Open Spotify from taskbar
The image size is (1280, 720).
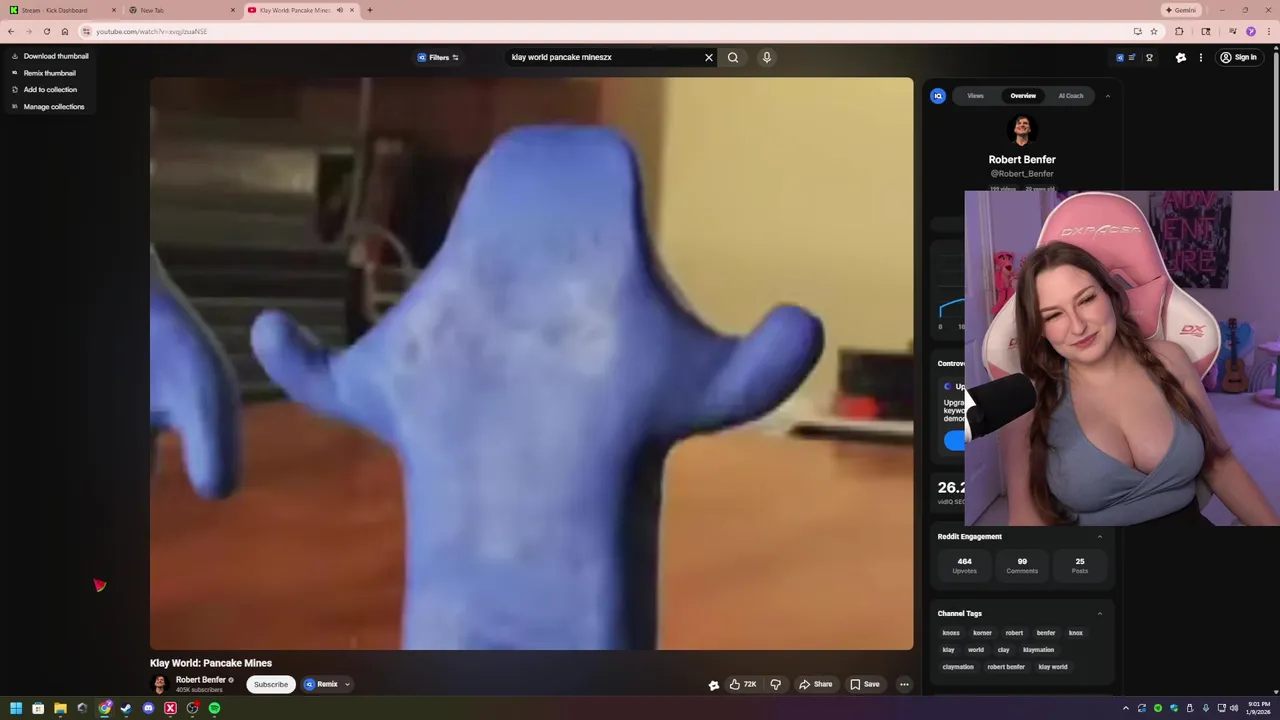[214, 708]
